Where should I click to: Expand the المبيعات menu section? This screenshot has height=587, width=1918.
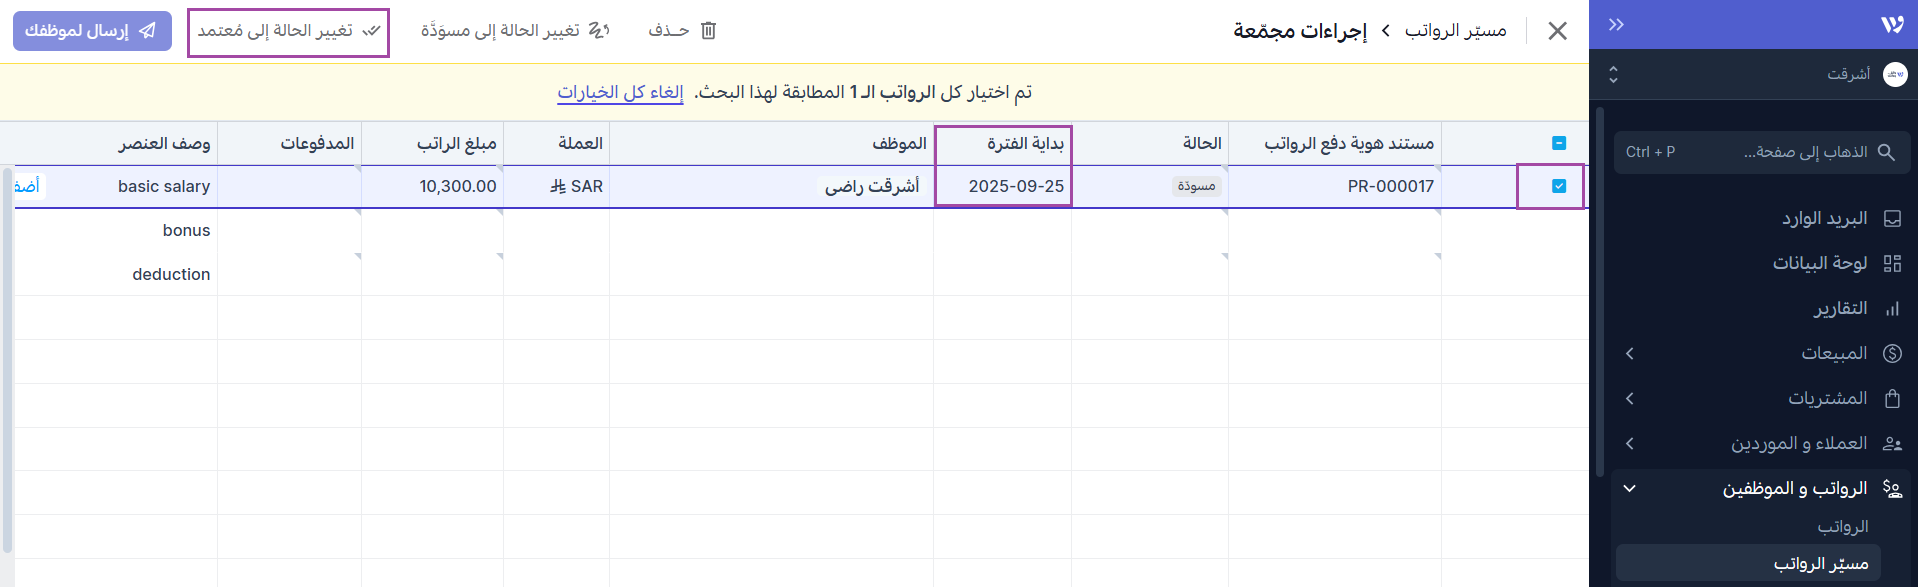(1630, 353)
